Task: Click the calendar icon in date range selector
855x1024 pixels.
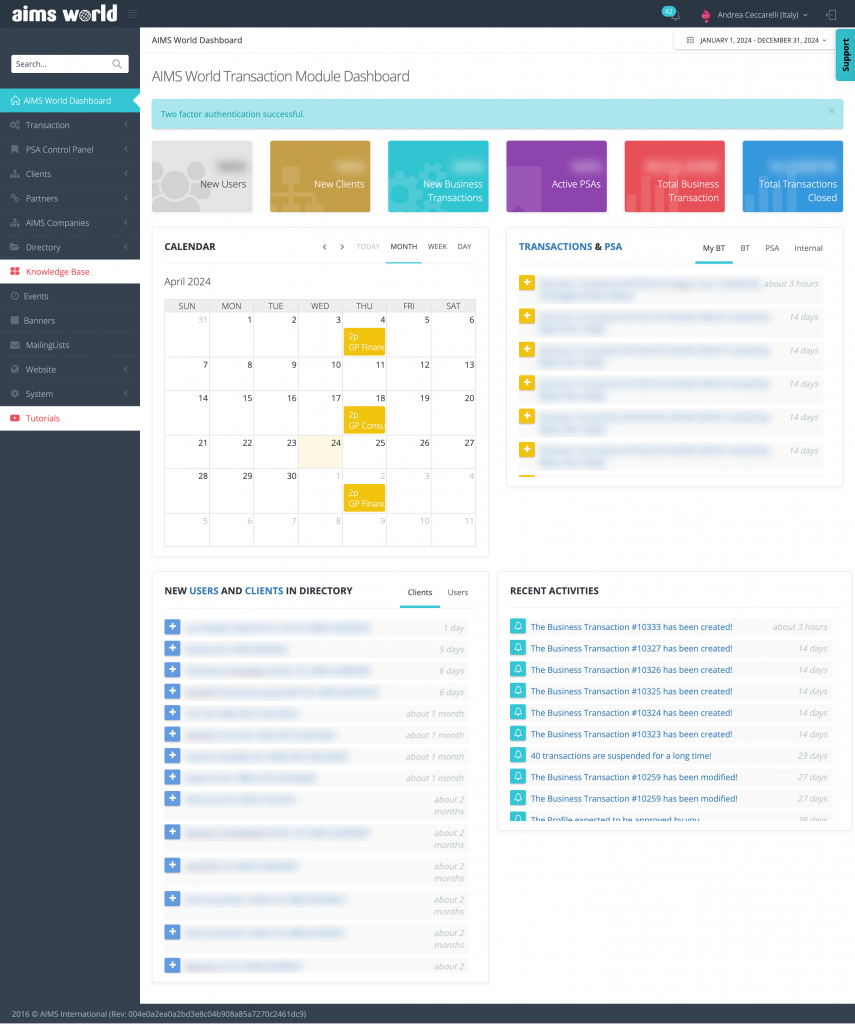Action: pyautogui.click(x=690, y=40)
